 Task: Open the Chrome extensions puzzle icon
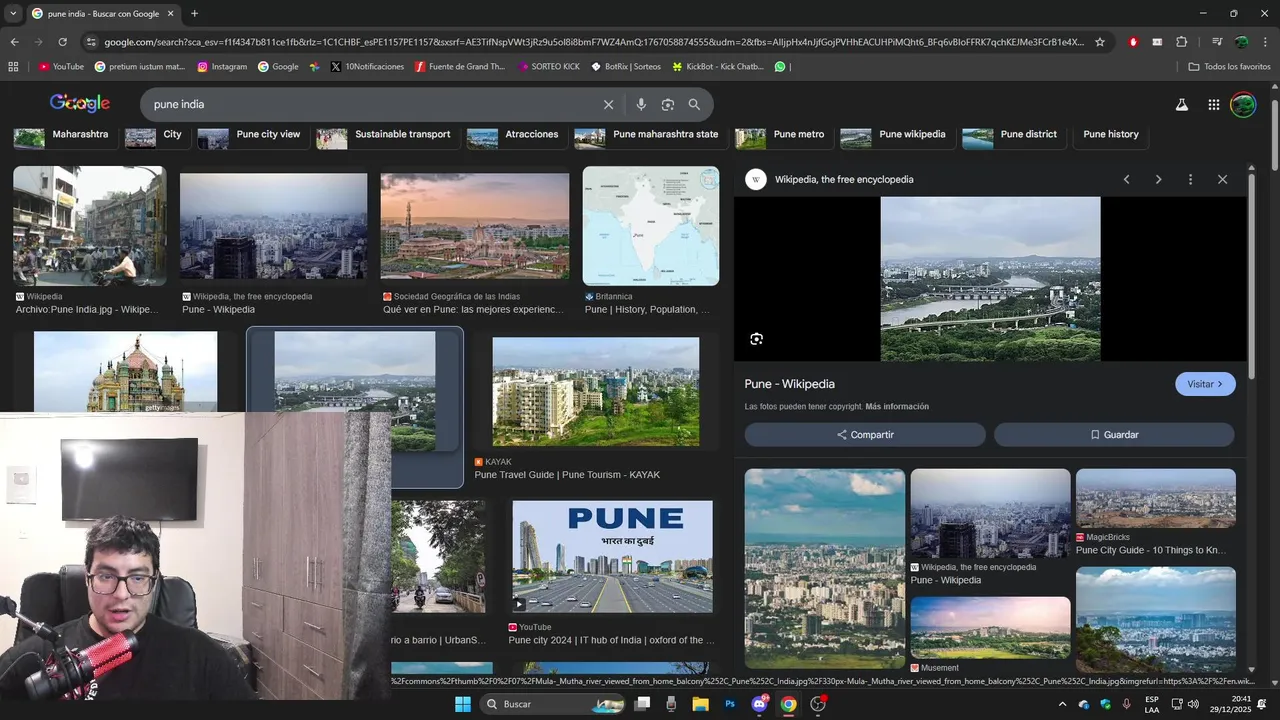point(1181,42)
